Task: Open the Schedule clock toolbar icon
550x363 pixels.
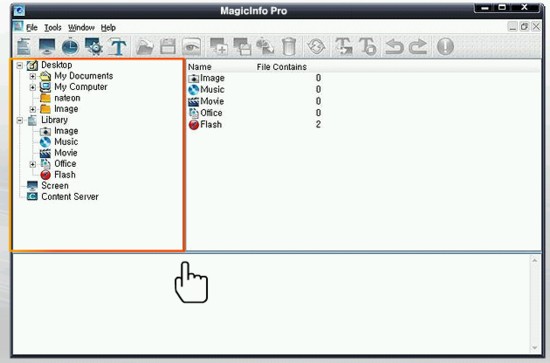Action: [x=70, y=46]
